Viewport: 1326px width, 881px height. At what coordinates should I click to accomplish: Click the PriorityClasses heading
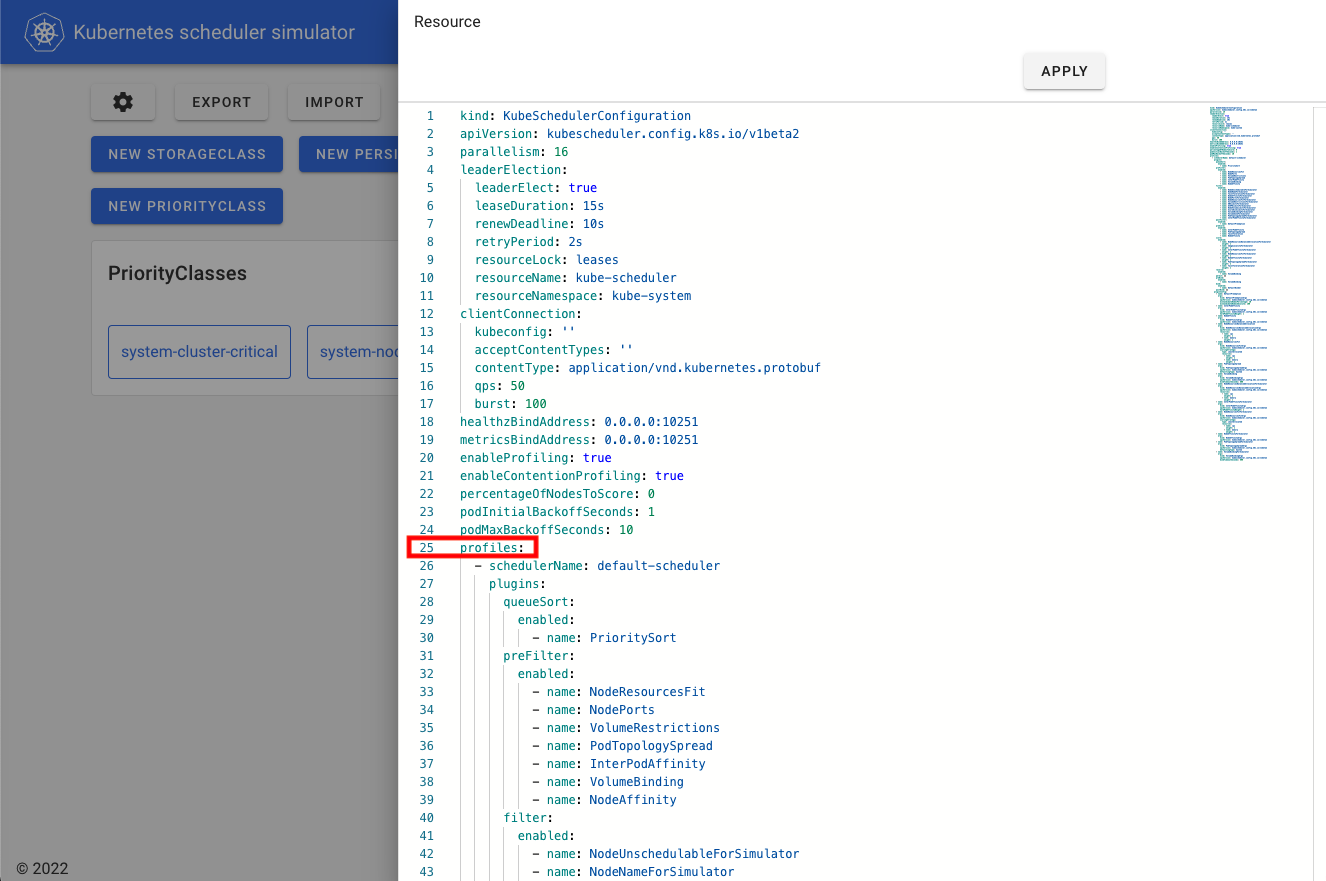[x=177, y=273]
